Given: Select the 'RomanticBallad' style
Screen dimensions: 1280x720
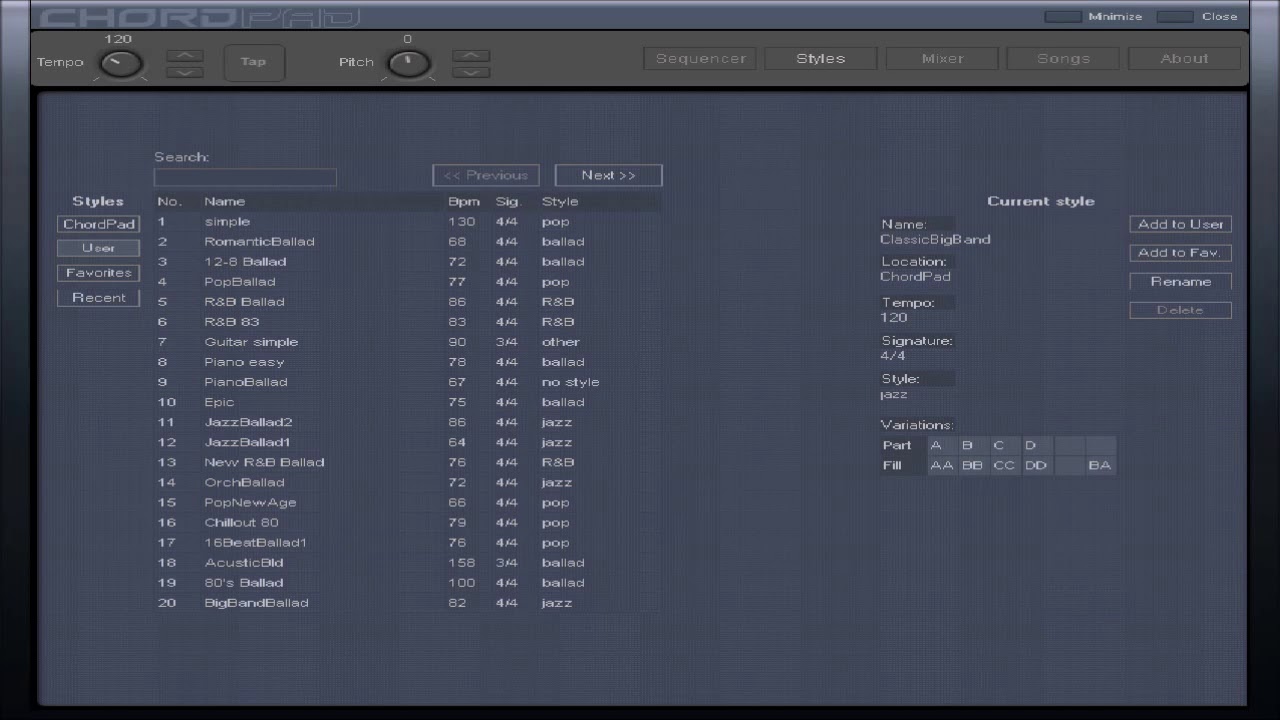Looking at the screenshot, I should click(407, 242).
